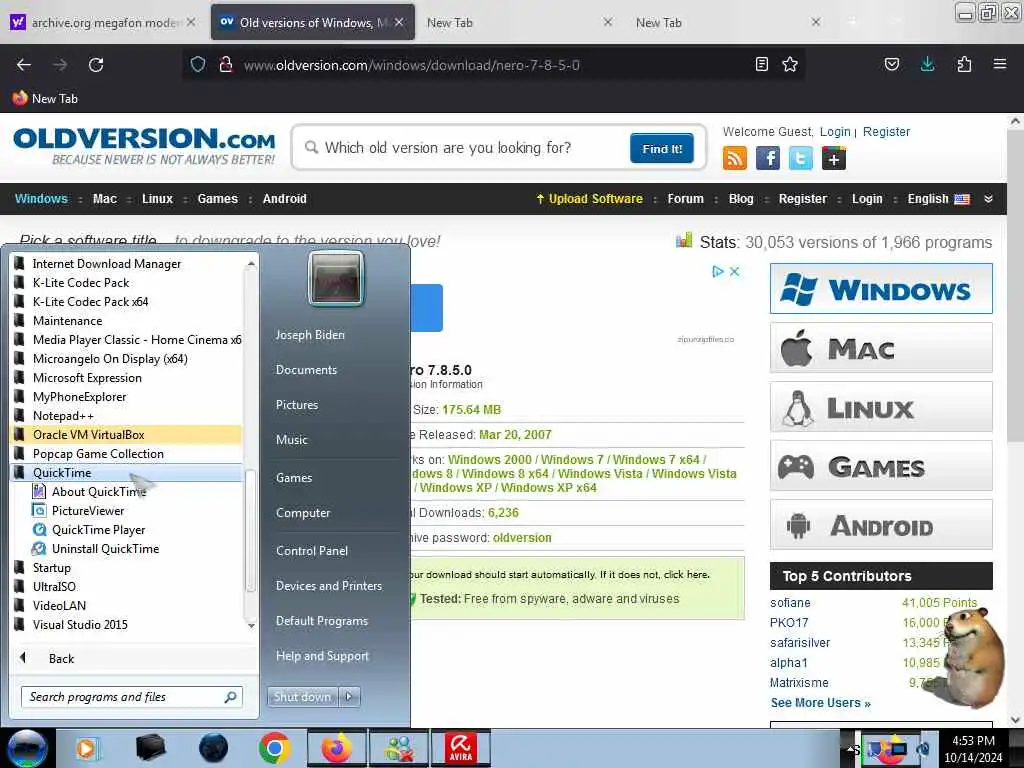Open the media player taskbar icon
Screen dimensions: 1024x768
[x=87, y=748]
